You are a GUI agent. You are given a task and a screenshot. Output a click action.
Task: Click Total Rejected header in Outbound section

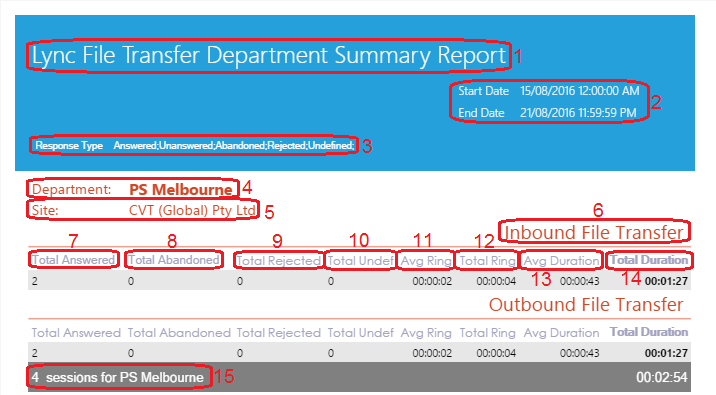point(279,333)
